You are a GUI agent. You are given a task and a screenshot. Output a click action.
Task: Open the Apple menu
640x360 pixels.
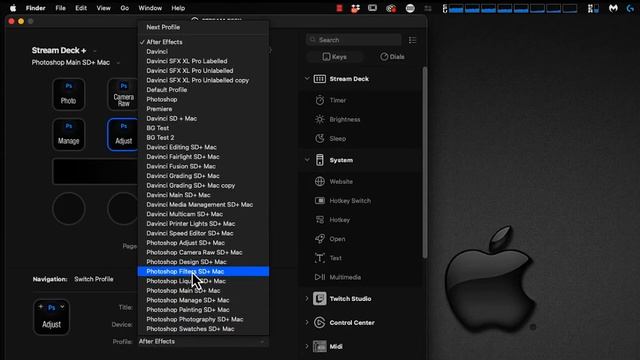coord(13,8)
